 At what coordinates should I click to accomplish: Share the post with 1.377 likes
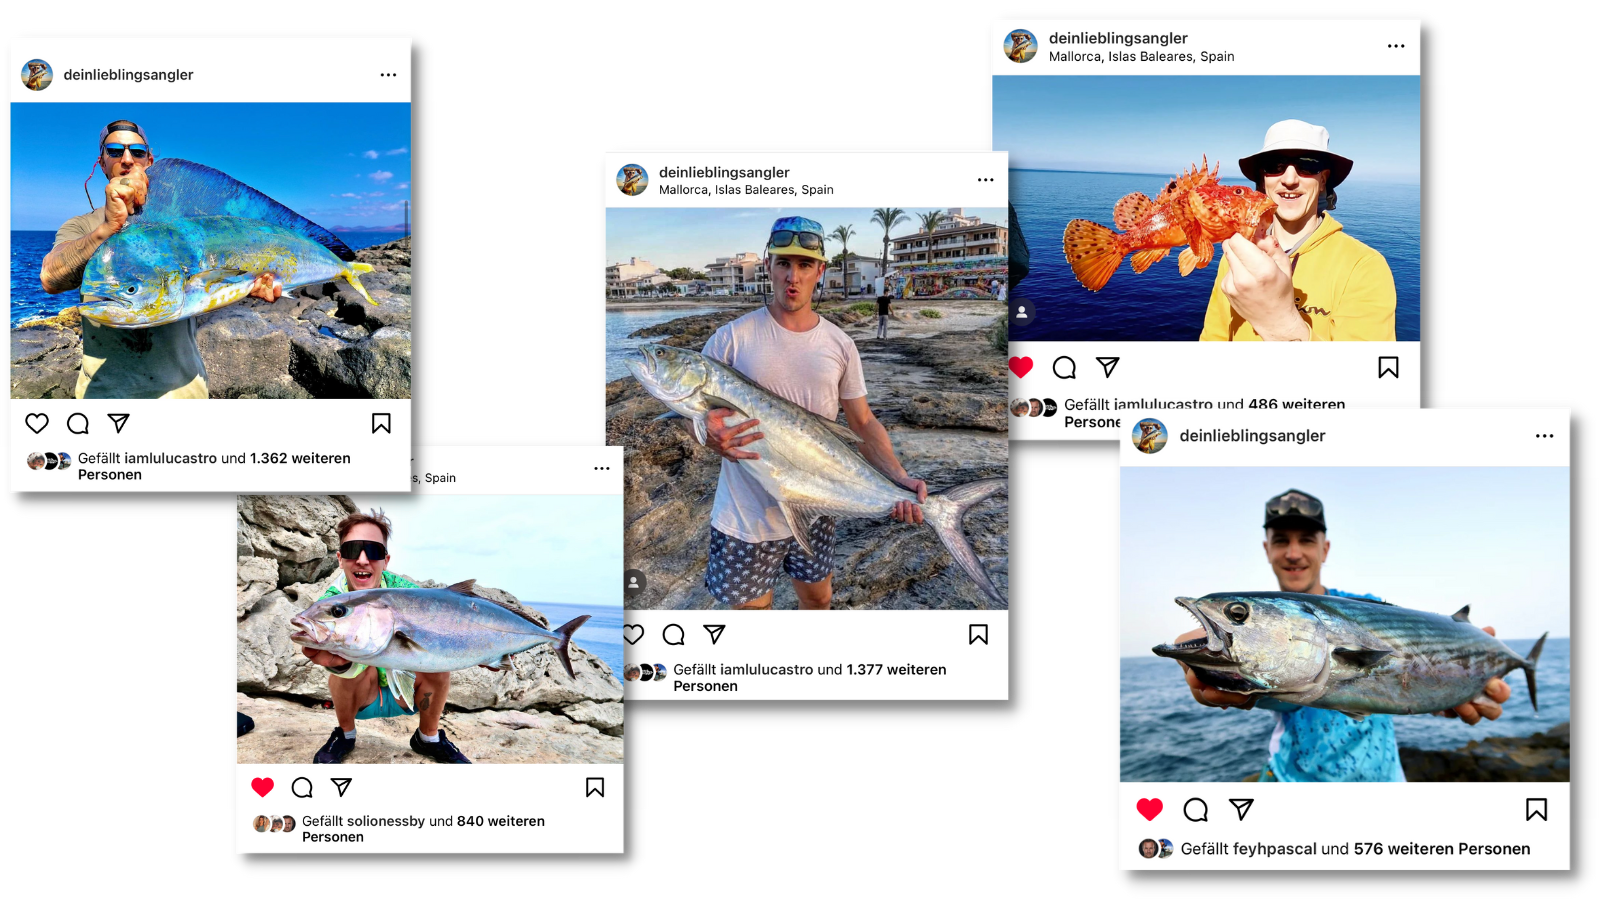(x=714, y=634)
